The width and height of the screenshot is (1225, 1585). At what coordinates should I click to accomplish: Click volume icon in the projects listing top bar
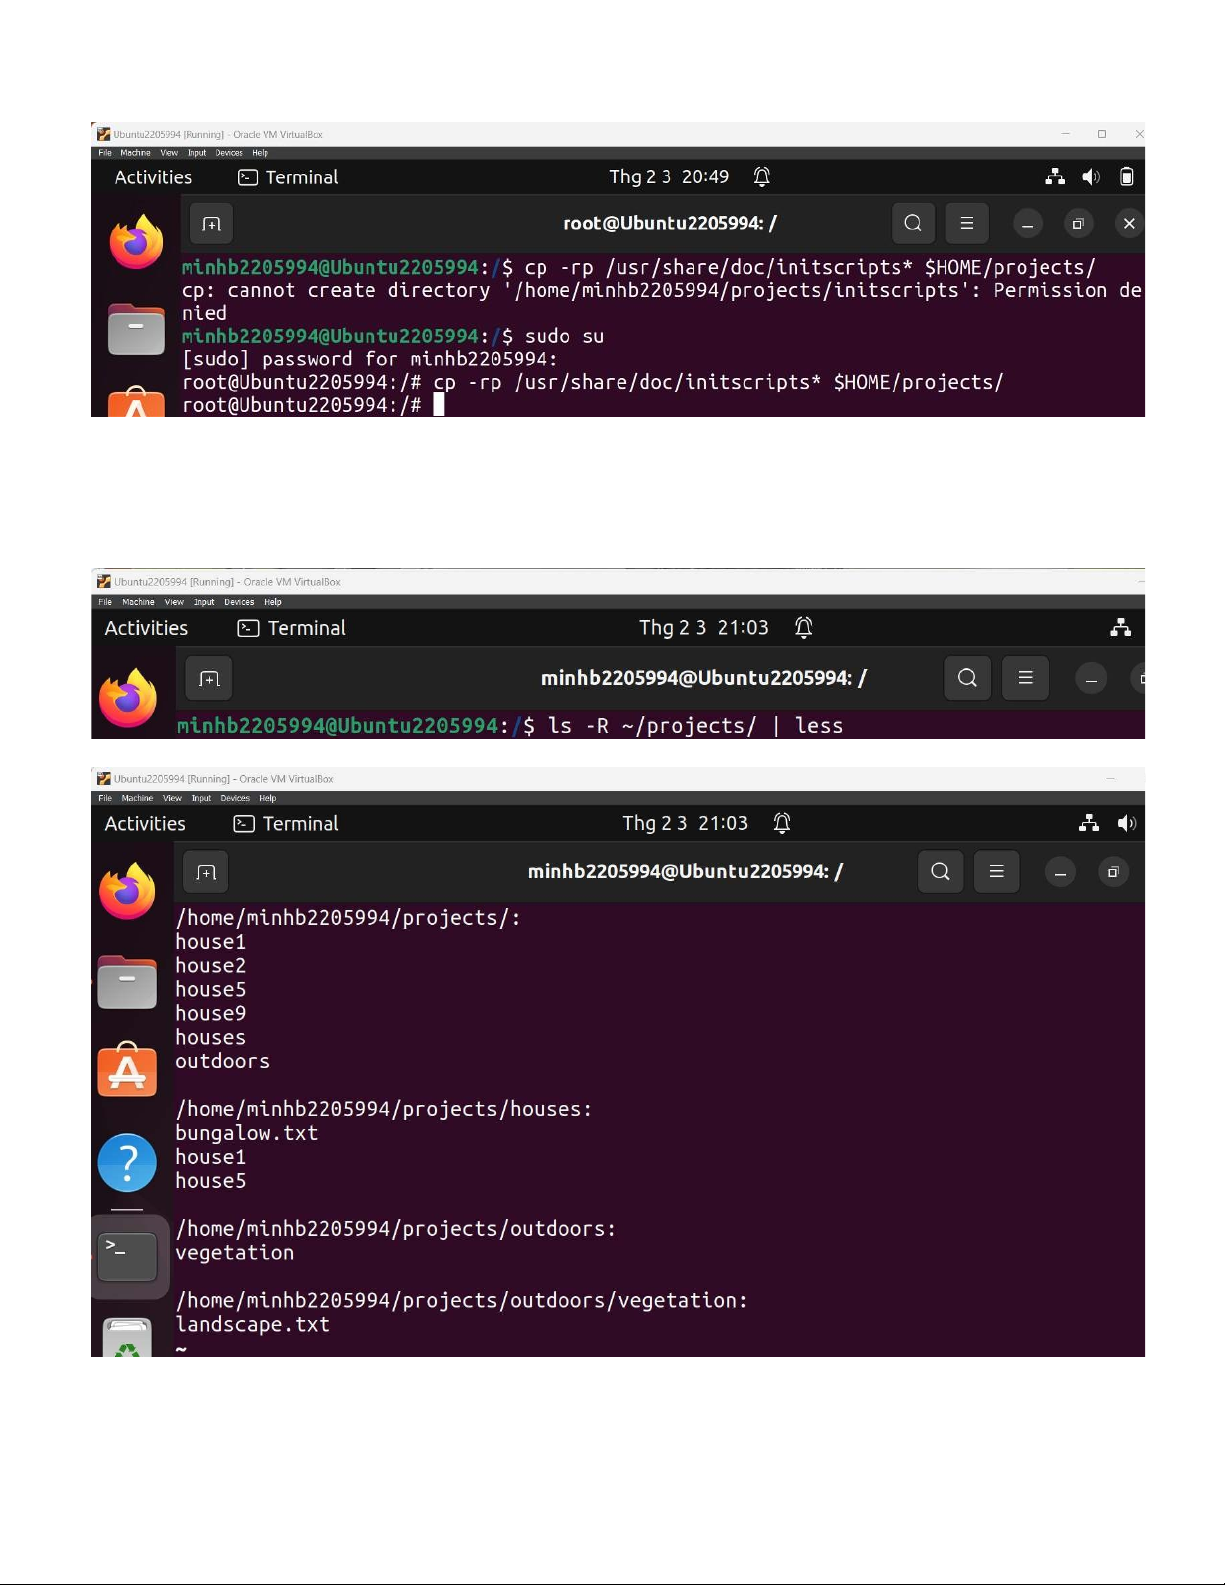[1127, 823]
